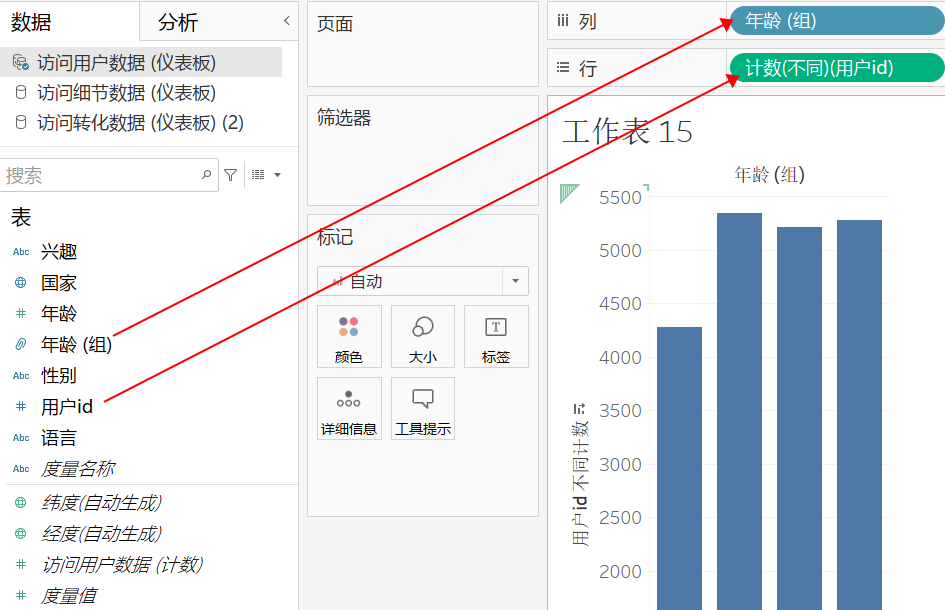Select the 纬度(自动生成) field
The image size is (945, 610).
[102, 503]
